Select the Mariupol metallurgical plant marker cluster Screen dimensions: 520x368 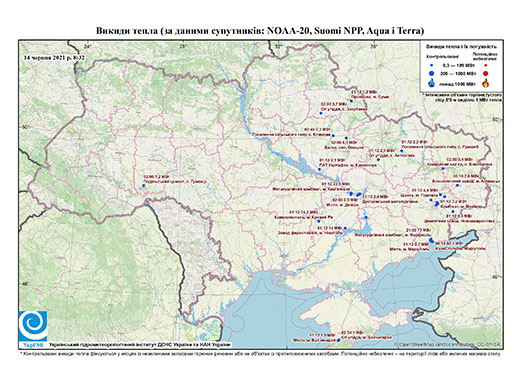tap(431, 240)
